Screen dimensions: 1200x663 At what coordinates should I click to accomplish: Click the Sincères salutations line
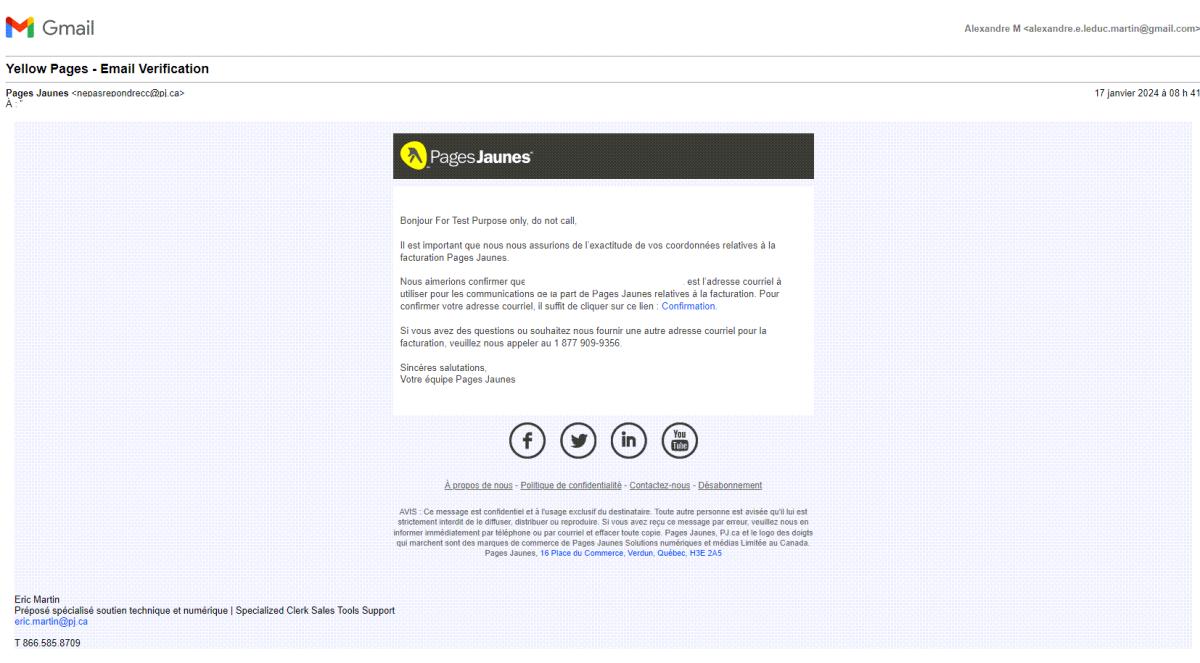coord(443,368)
